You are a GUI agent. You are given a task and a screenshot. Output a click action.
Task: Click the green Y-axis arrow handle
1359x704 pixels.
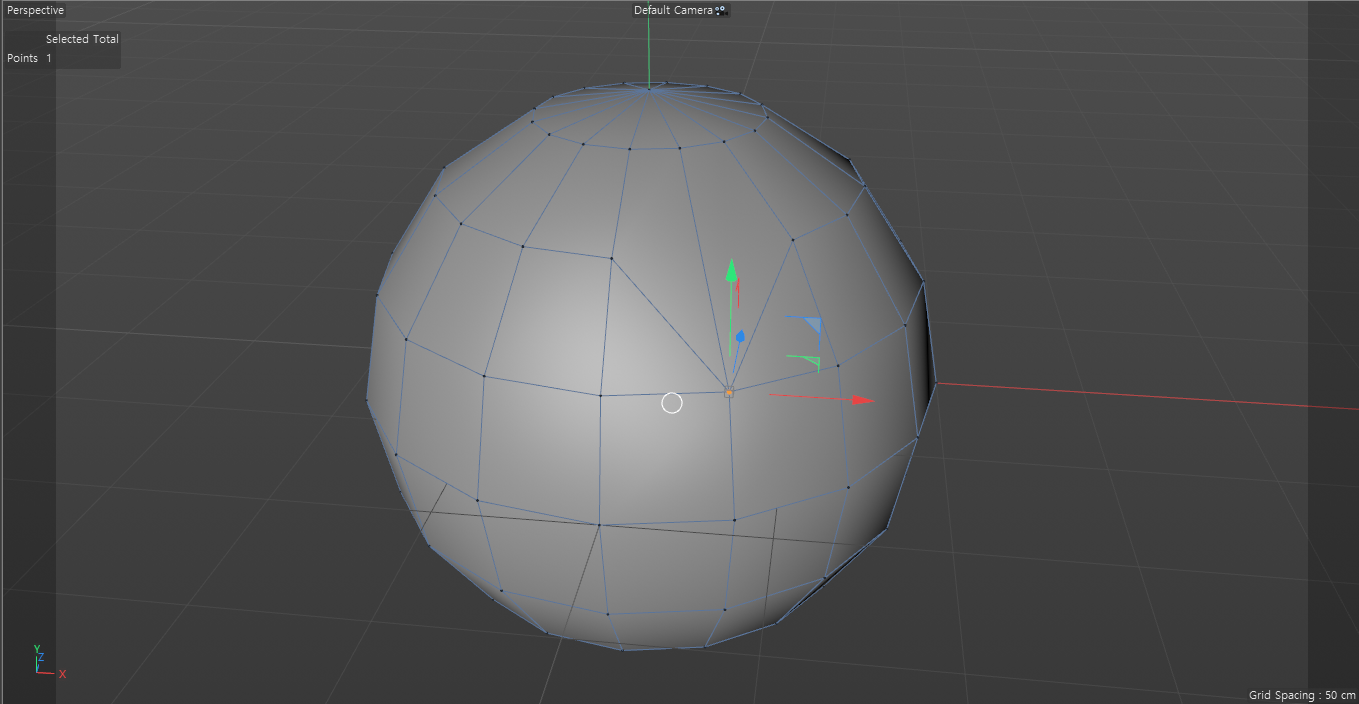(x=731, y=270)
